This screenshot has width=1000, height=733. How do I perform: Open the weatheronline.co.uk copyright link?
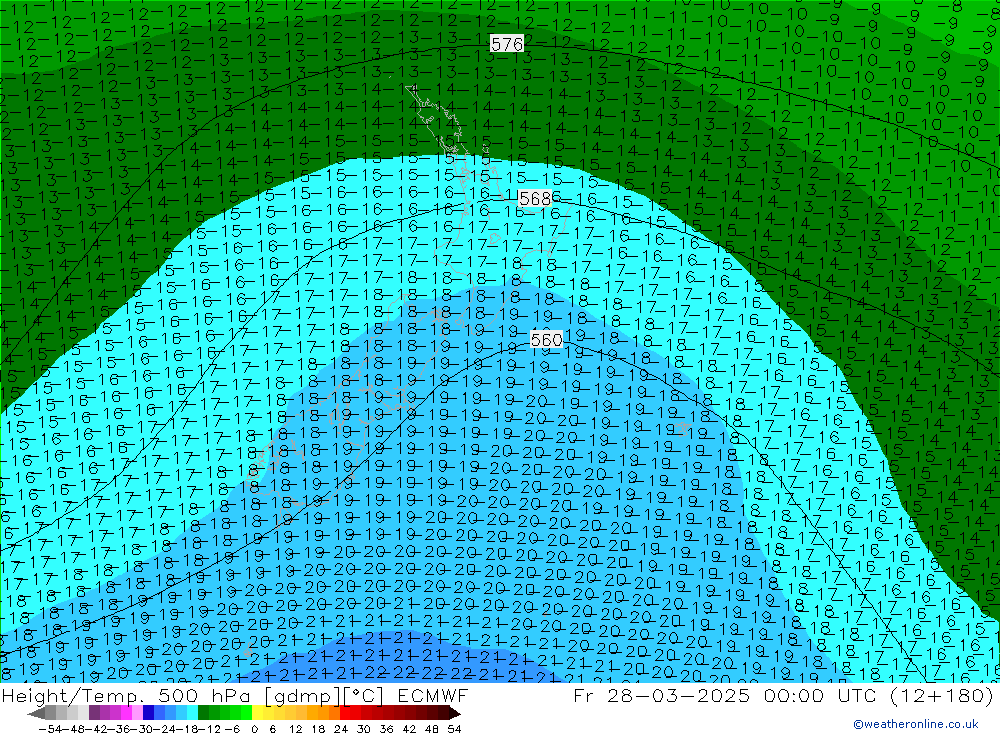916,723
